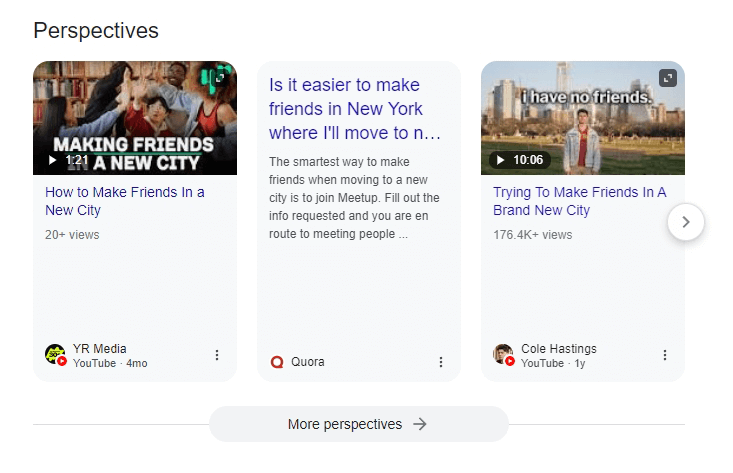Click the Perspectives heading
This screenshot has height=473, width=733.
96,31
